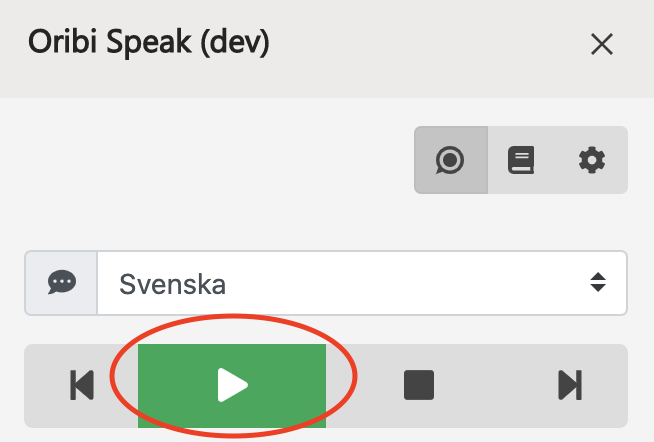Select the skip-to-end arrow icon

(x=570, y=385)
